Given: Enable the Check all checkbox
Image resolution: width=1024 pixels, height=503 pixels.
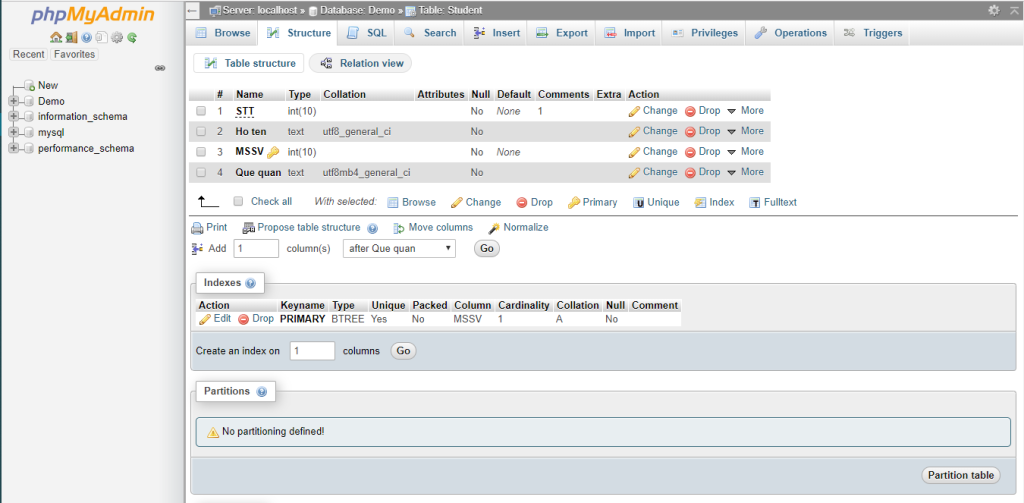Looking at the screenshot, I should 238,201.
